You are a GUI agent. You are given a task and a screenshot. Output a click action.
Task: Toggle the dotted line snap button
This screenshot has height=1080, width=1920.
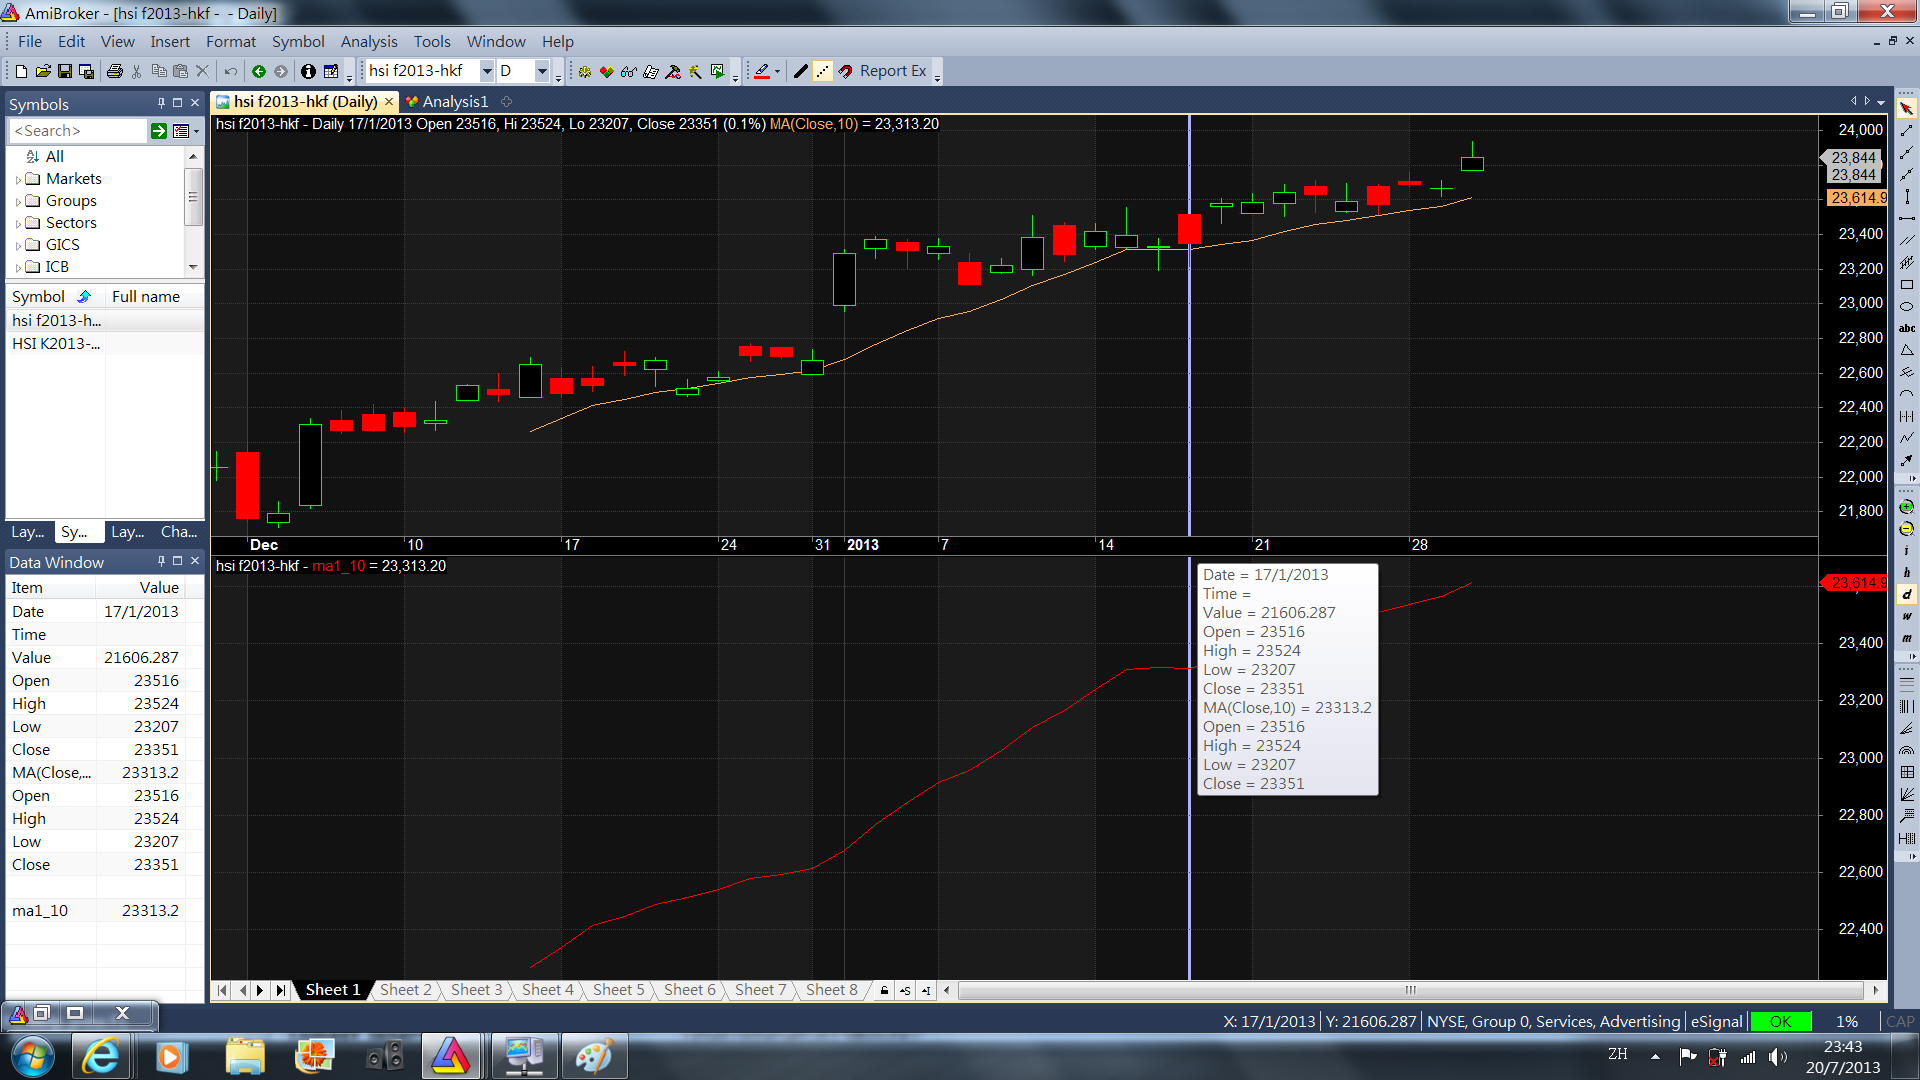pyautogui.click(x=822, y=71)
